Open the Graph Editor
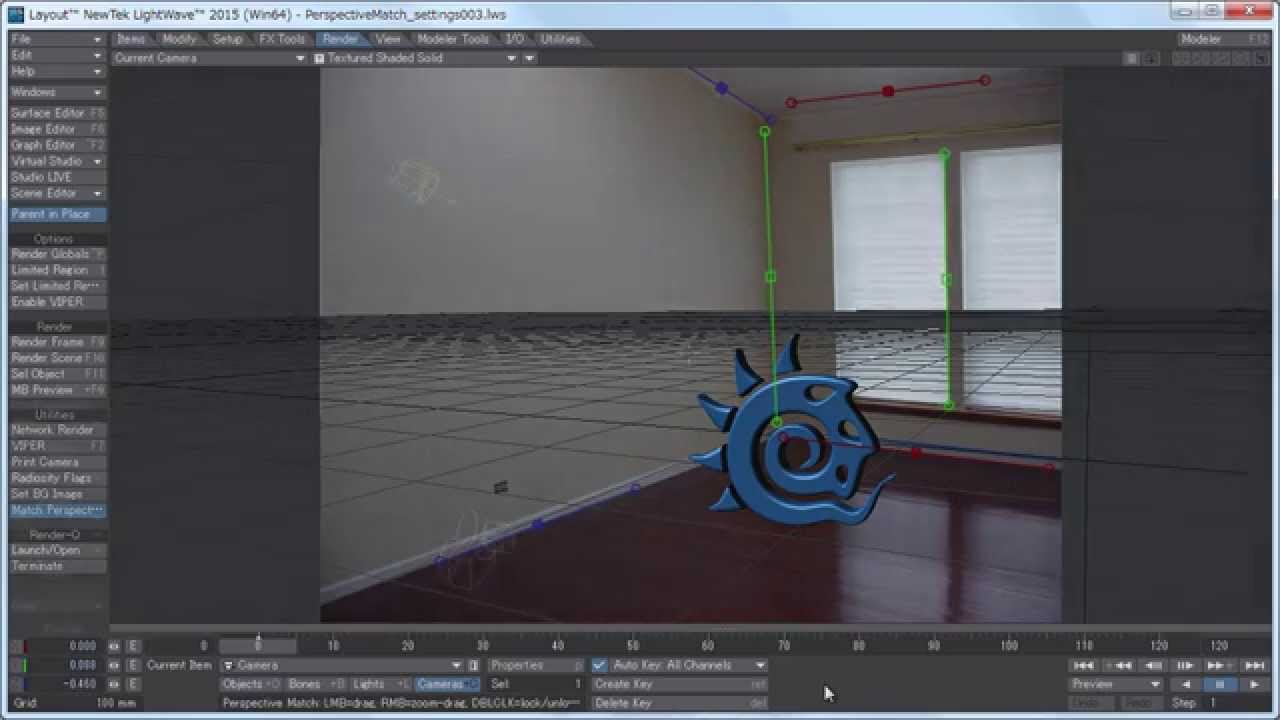This screenshot has height=720, width=1280. 57,145
